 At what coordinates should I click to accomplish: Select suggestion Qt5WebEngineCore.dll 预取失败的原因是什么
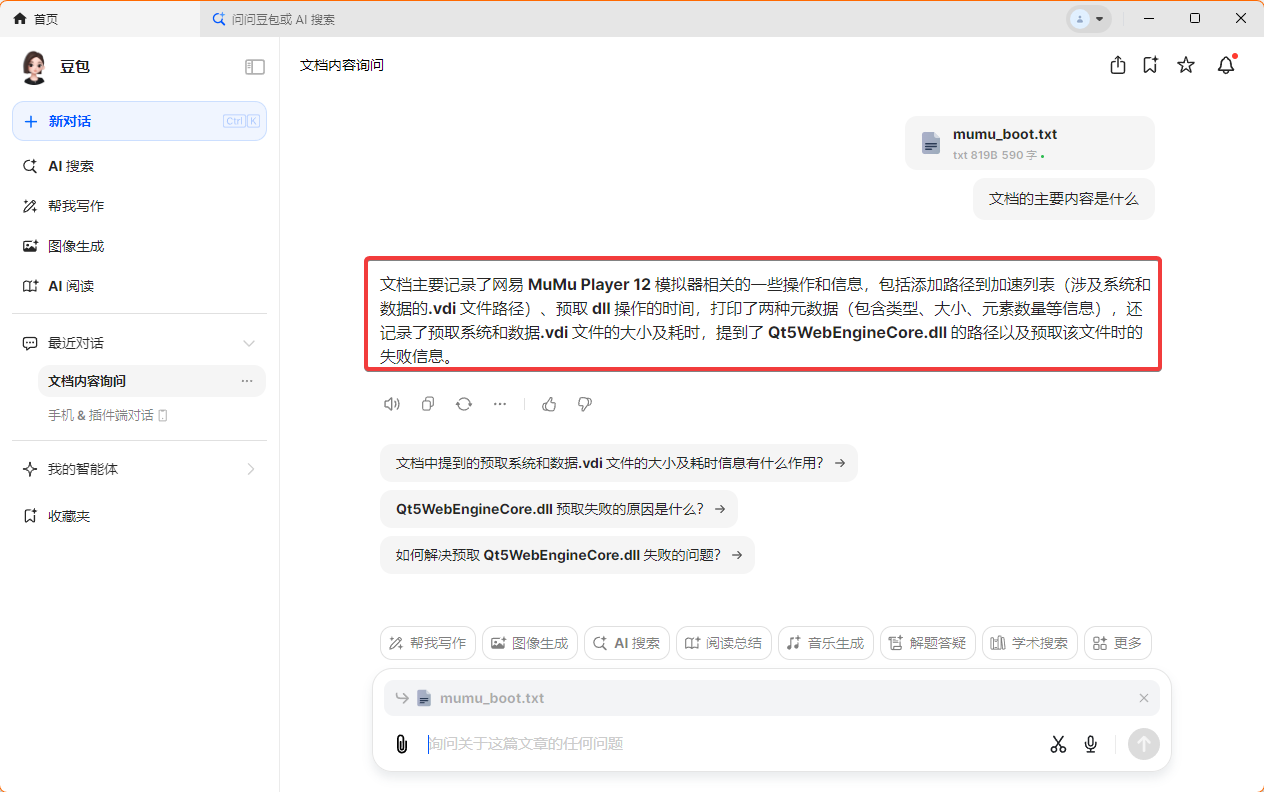(x=559, y=509)
